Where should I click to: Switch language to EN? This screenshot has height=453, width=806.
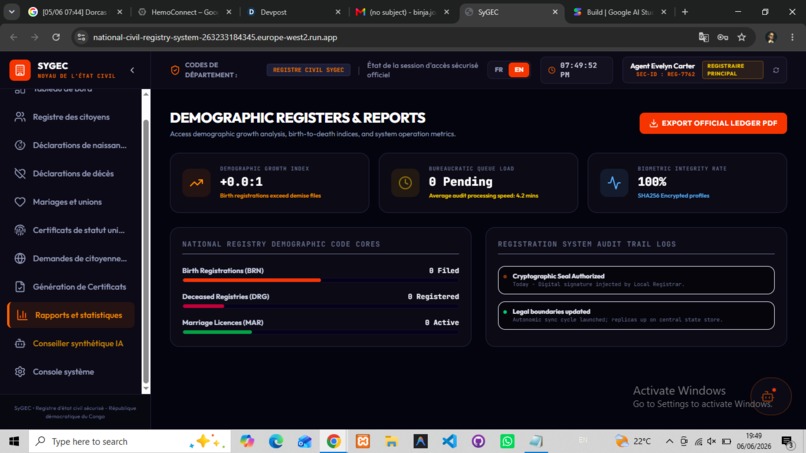[x=519, y=69]
